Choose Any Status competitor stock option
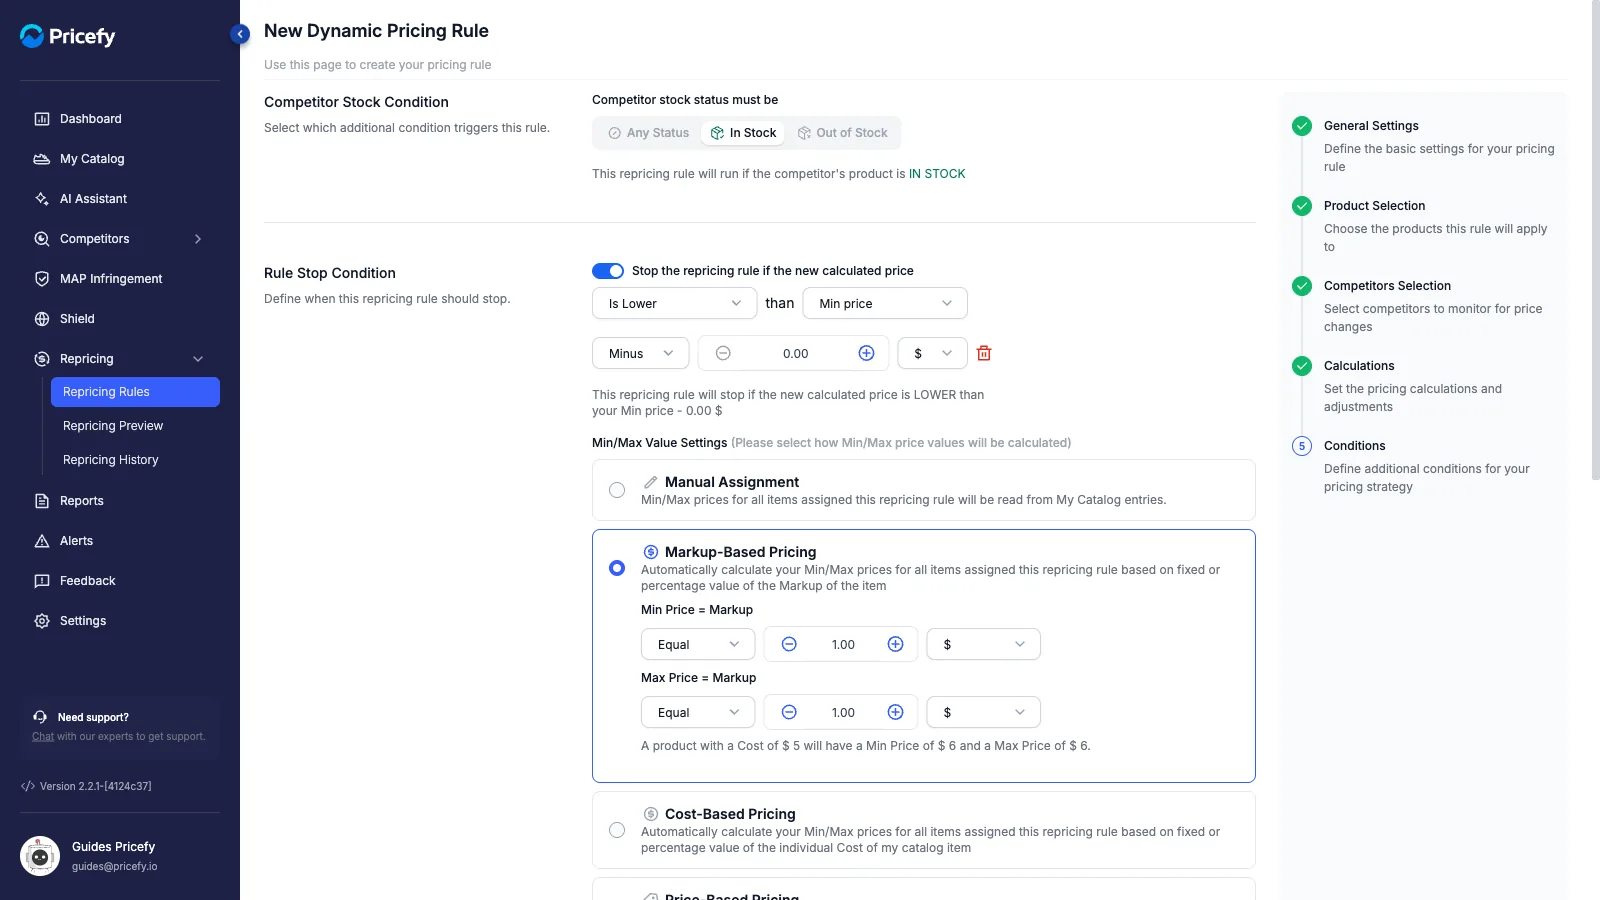Image resolution: width=1600 pixels, height=900 pixels. pos(649,133)
